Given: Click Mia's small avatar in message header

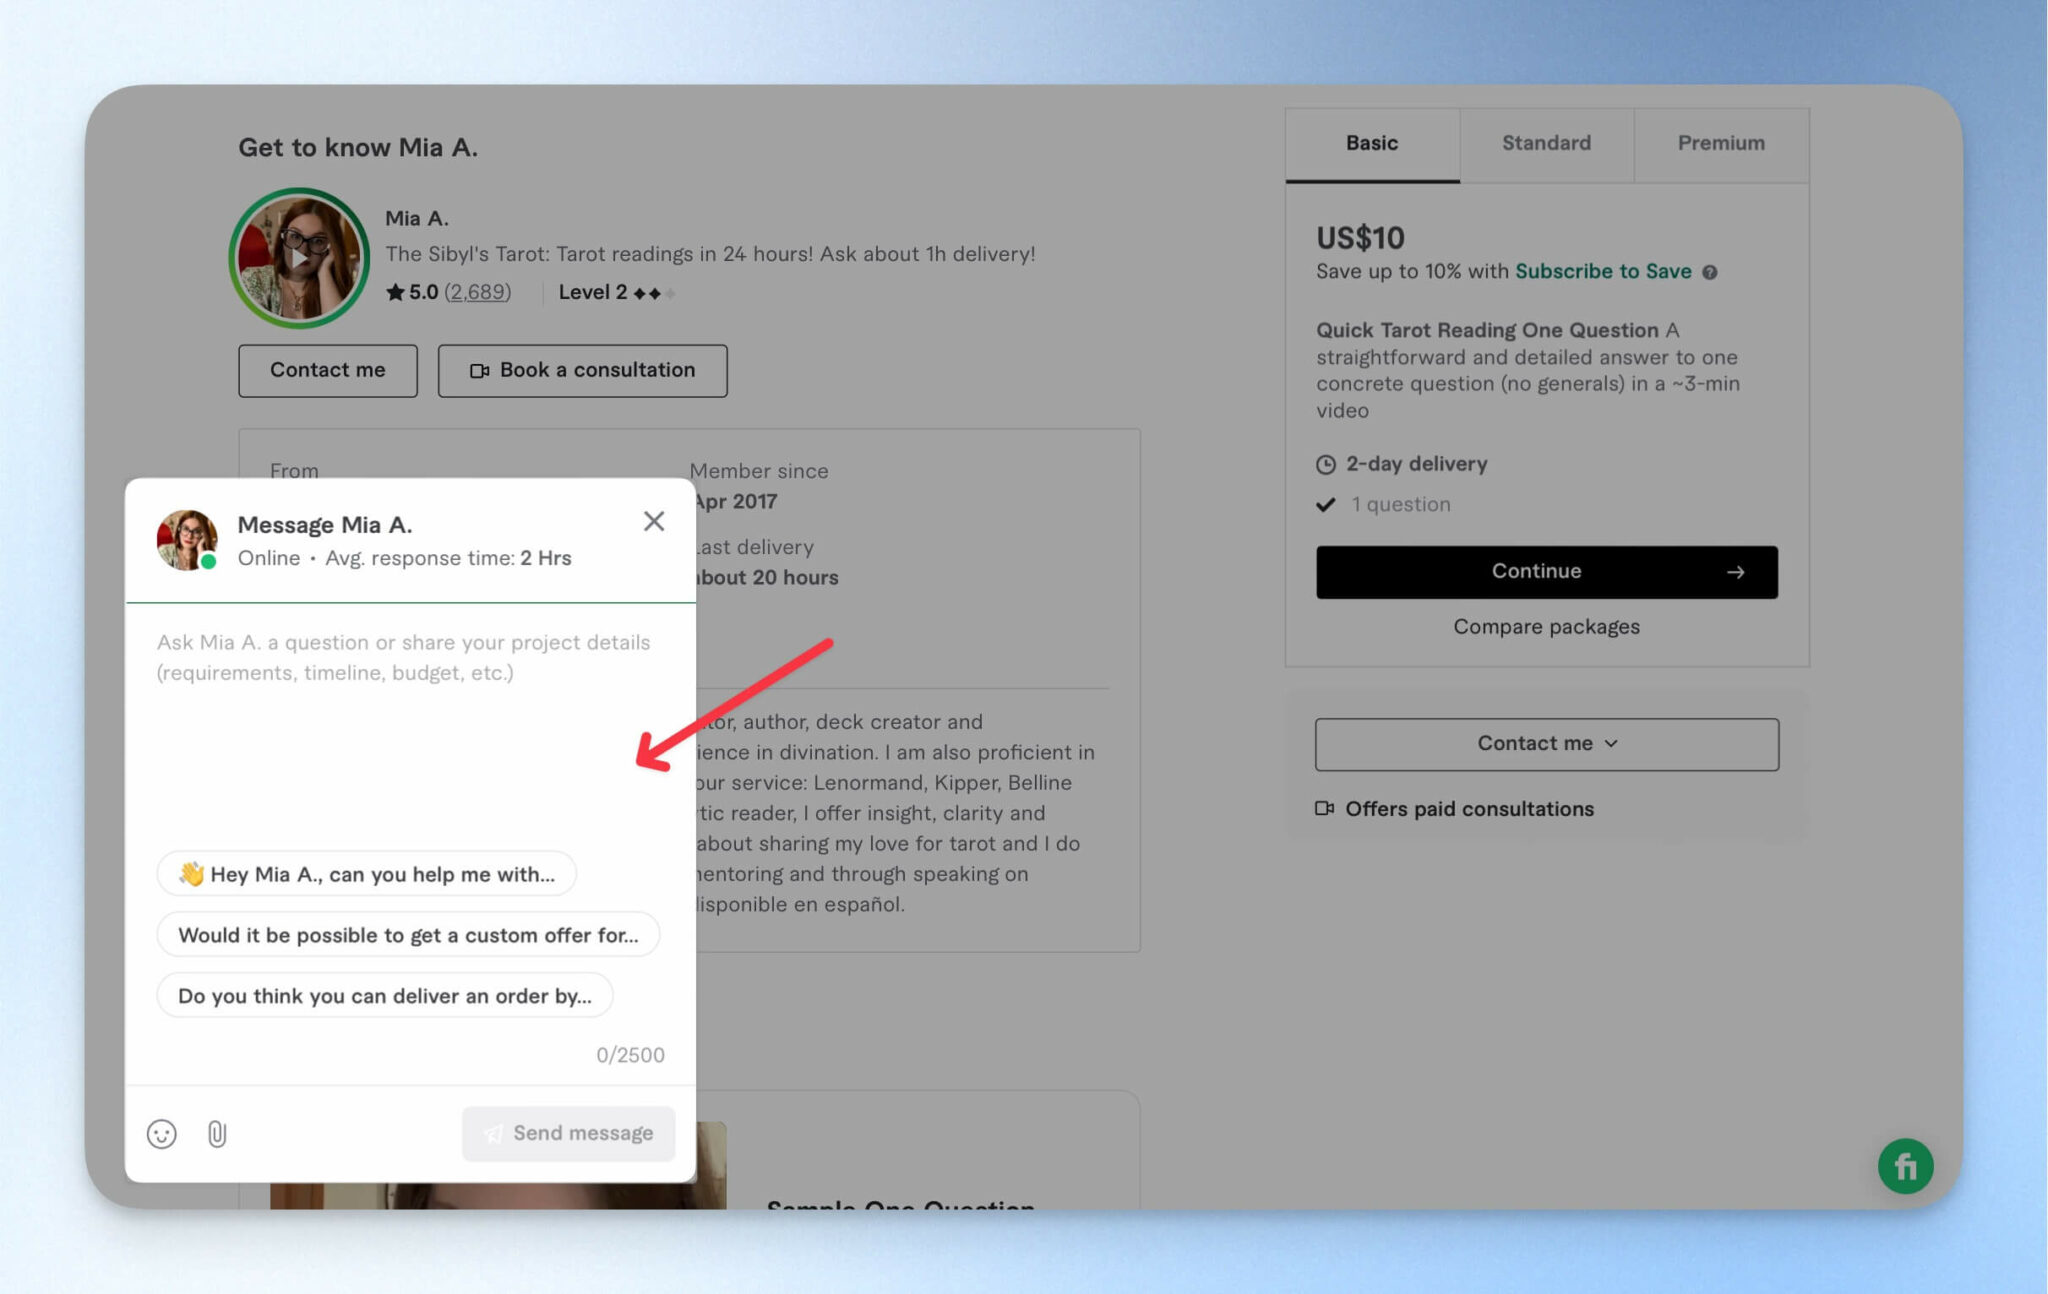Looking at the screenshot, I should pyautogui.click(x=186, y=540).
